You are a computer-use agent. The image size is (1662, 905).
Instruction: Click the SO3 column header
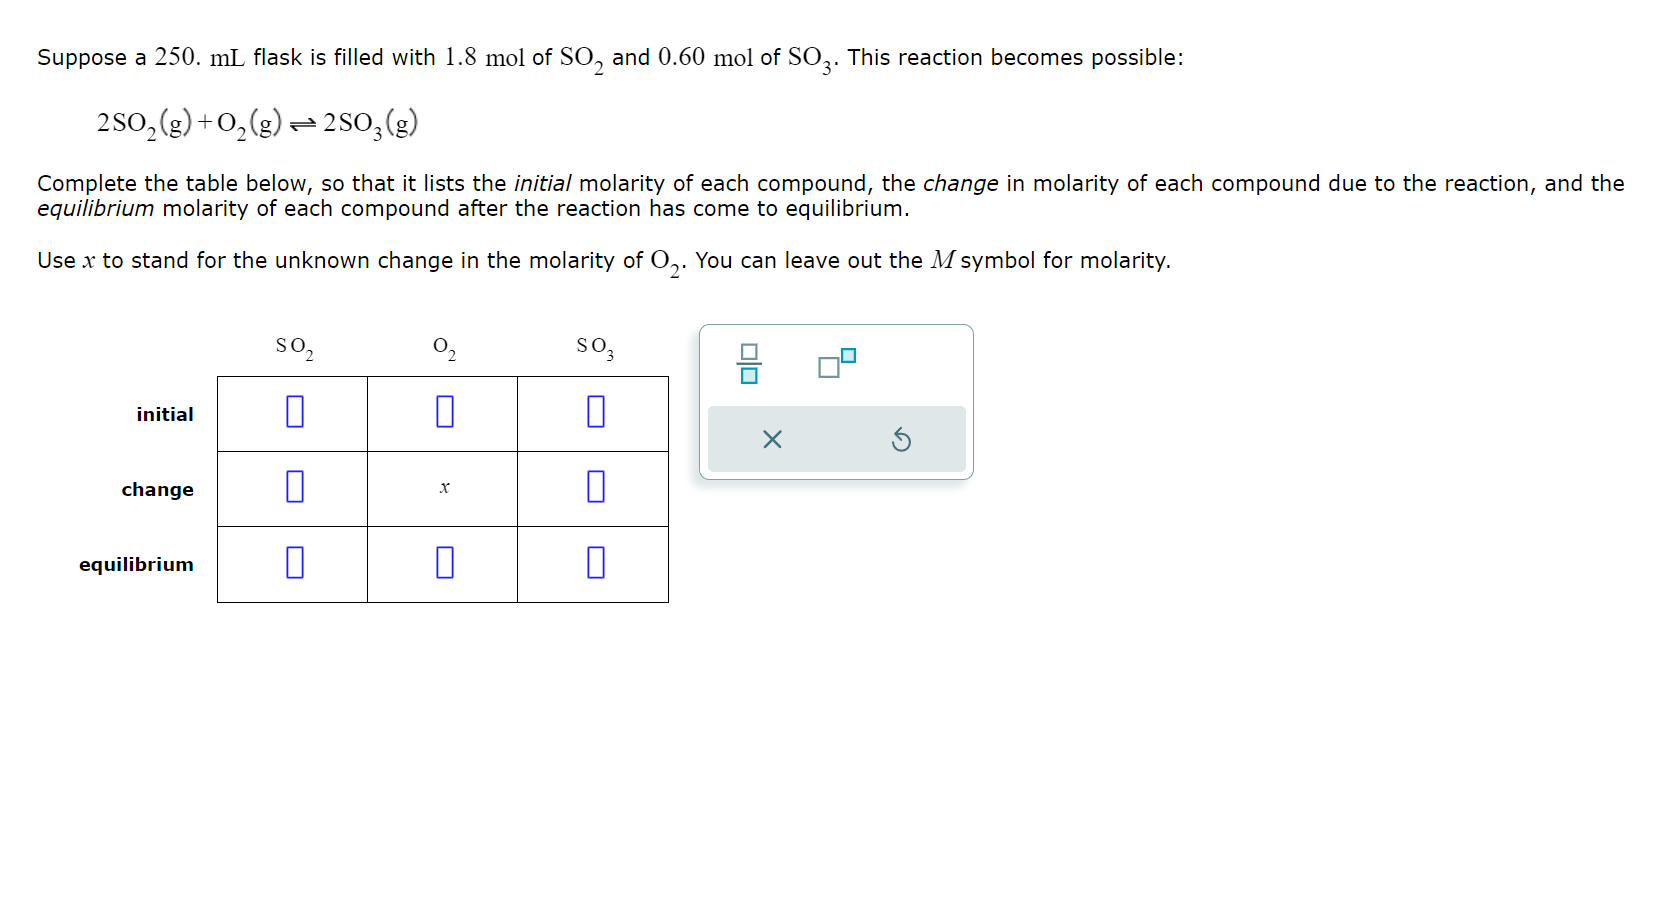pos(593,347)
